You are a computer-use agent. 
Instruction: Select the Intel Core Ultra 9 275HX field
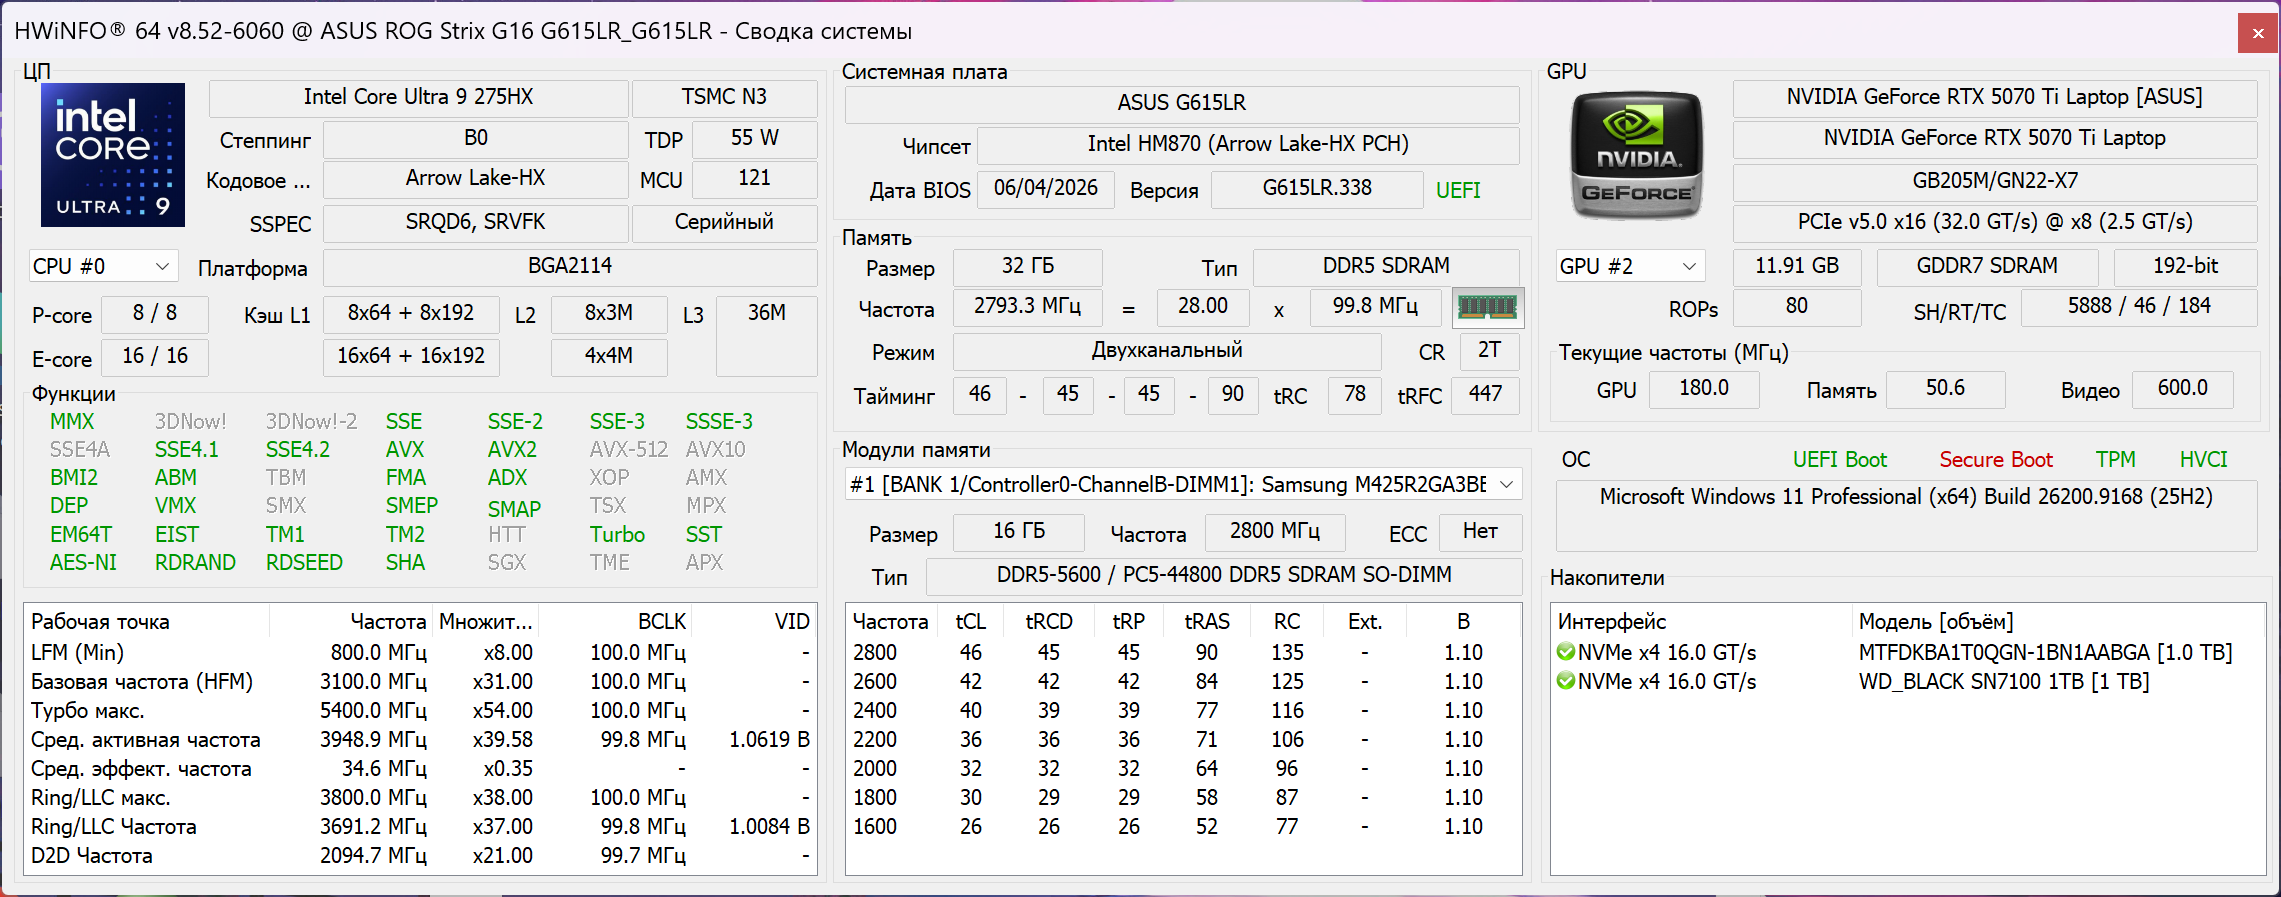(418, 97)
